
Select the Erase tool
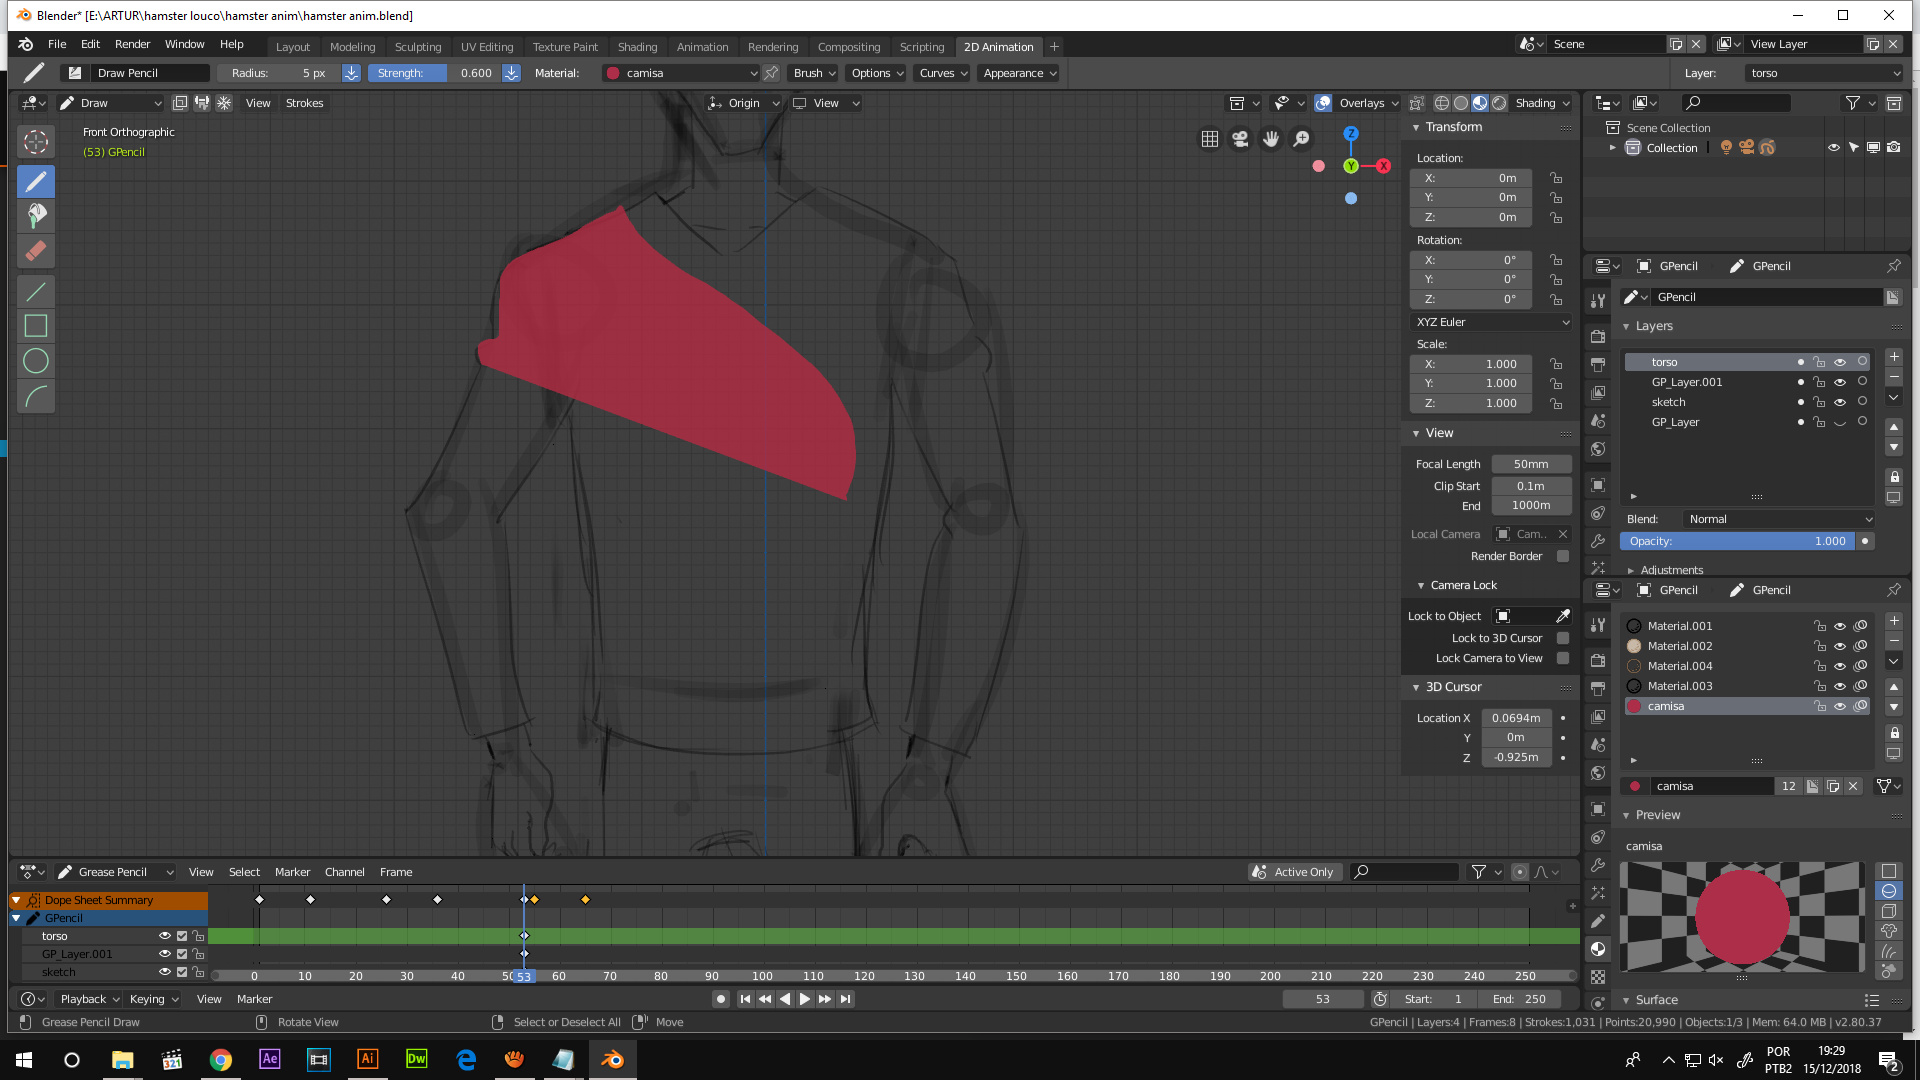tap(36, 251)
